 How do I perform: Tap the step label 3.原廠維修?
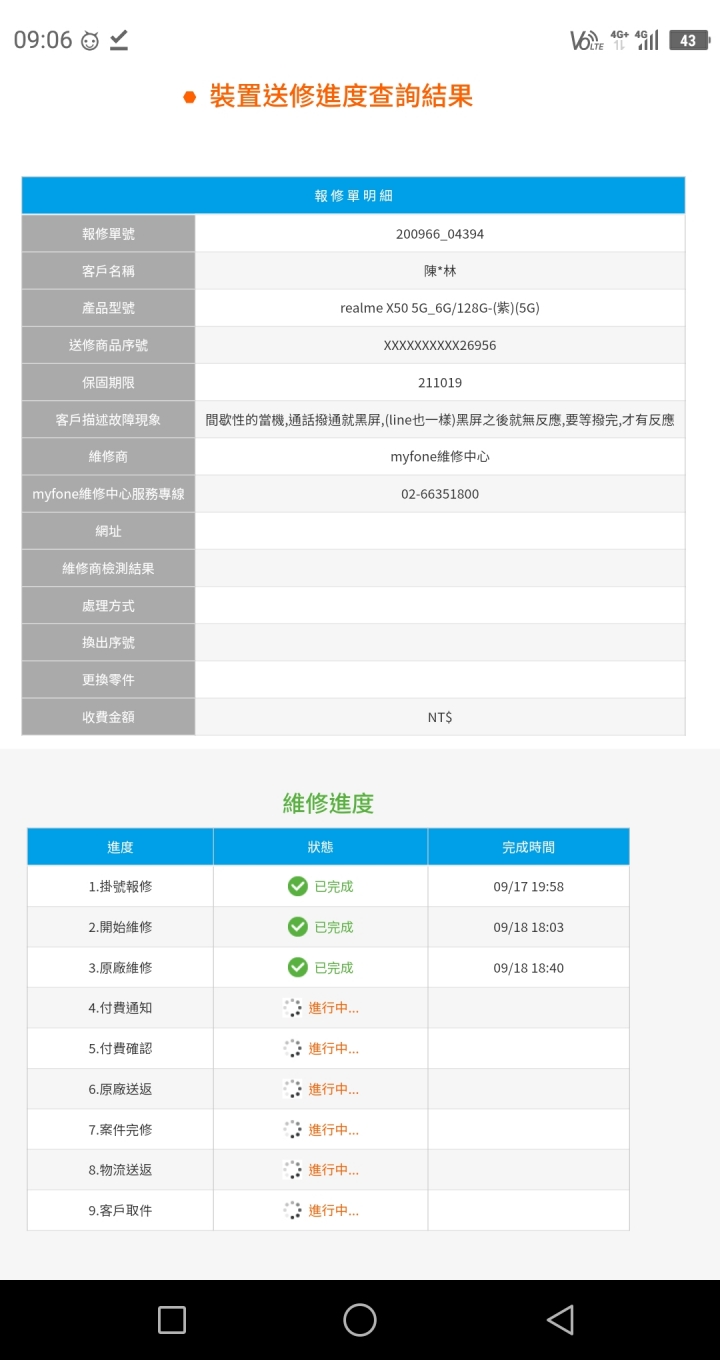120,968
